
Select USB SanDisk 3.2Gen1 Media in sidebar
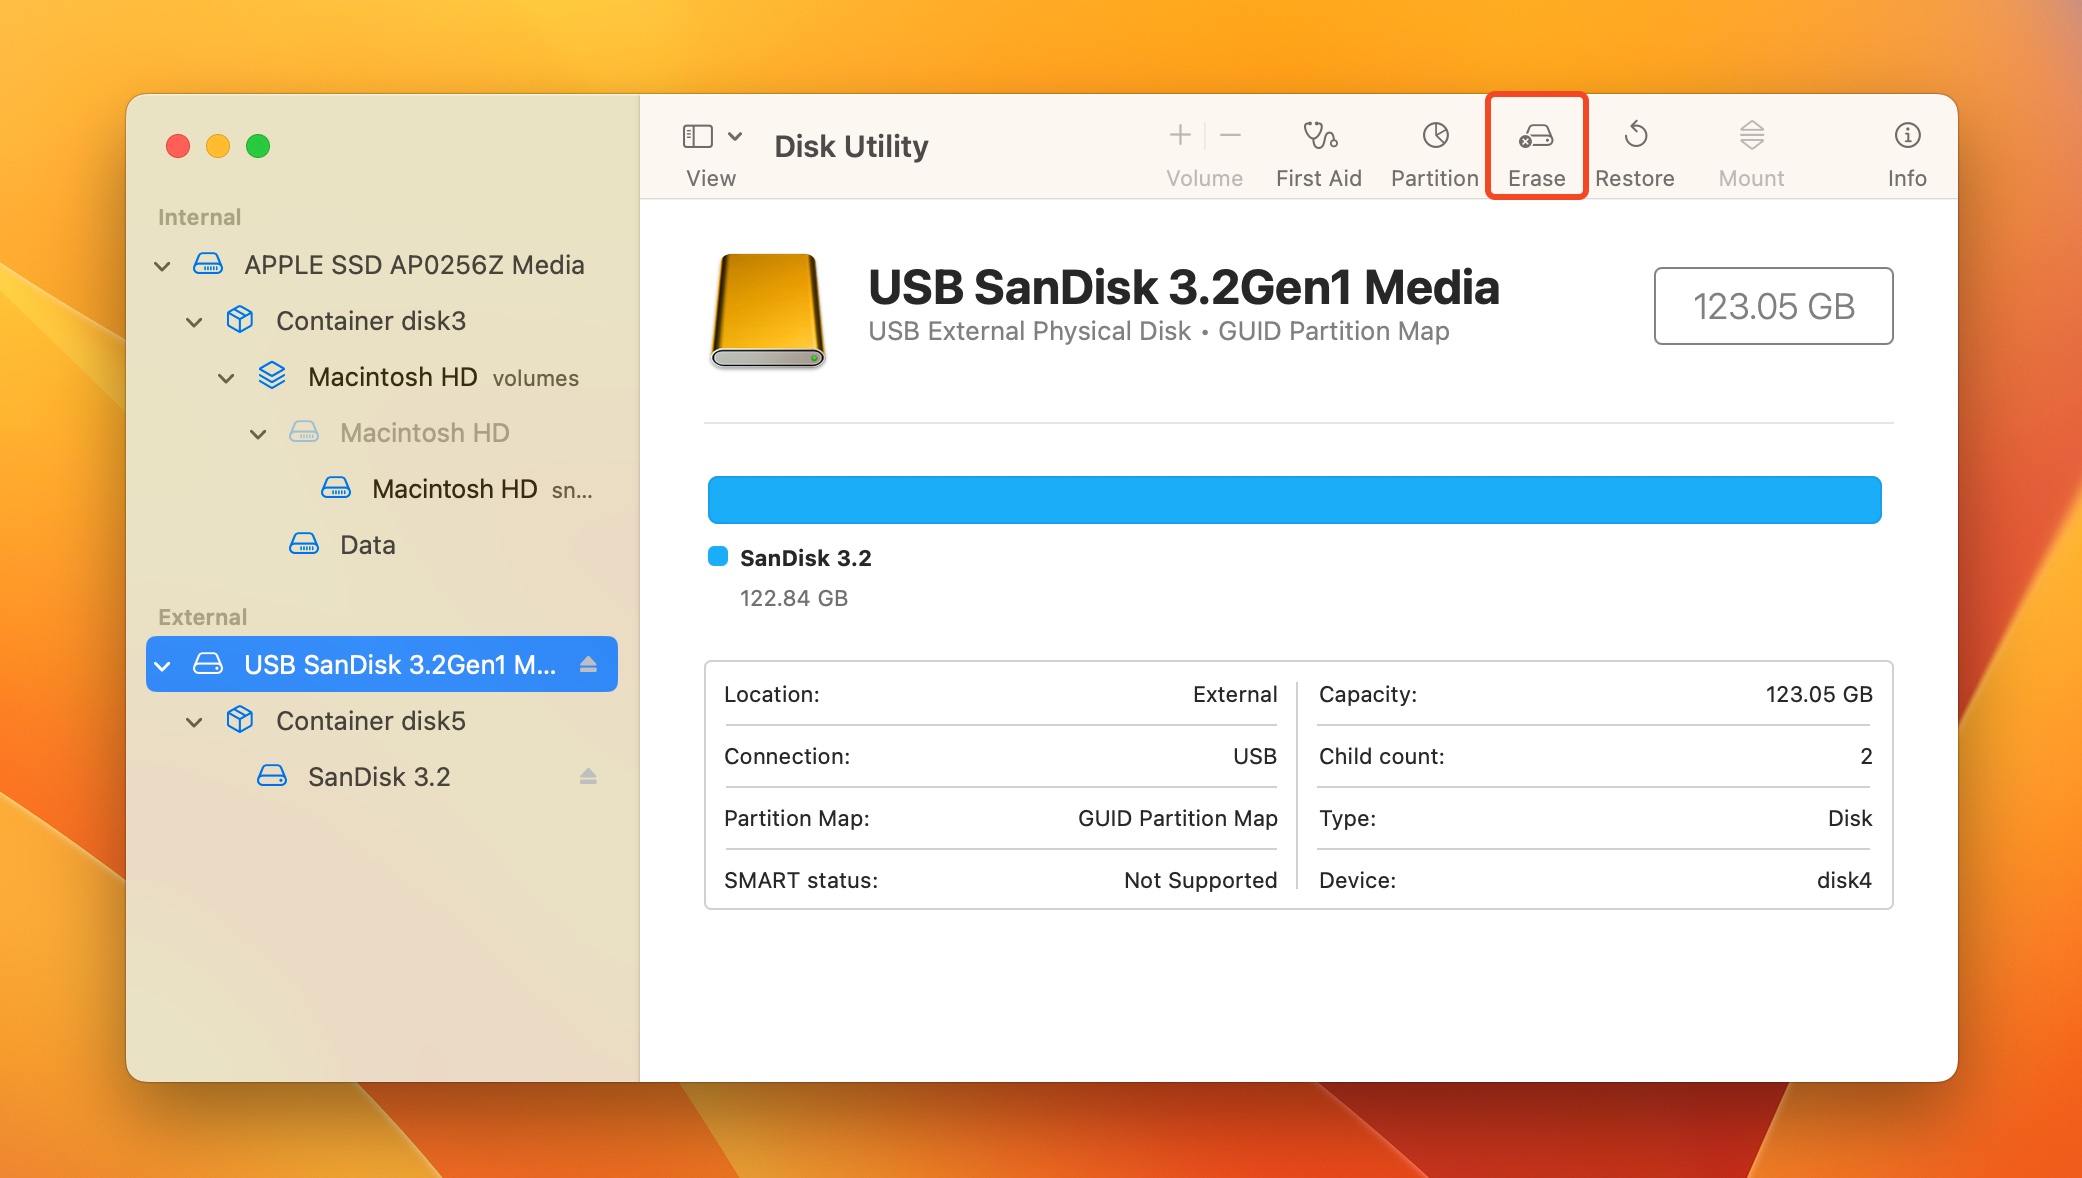(382, 664)
